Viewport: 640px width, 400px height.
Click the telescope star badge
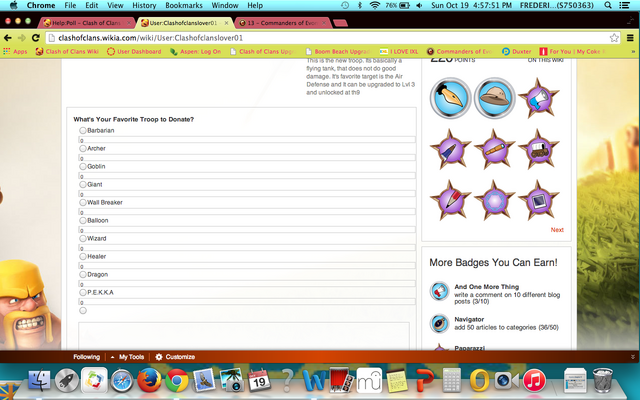pos(494,149)
